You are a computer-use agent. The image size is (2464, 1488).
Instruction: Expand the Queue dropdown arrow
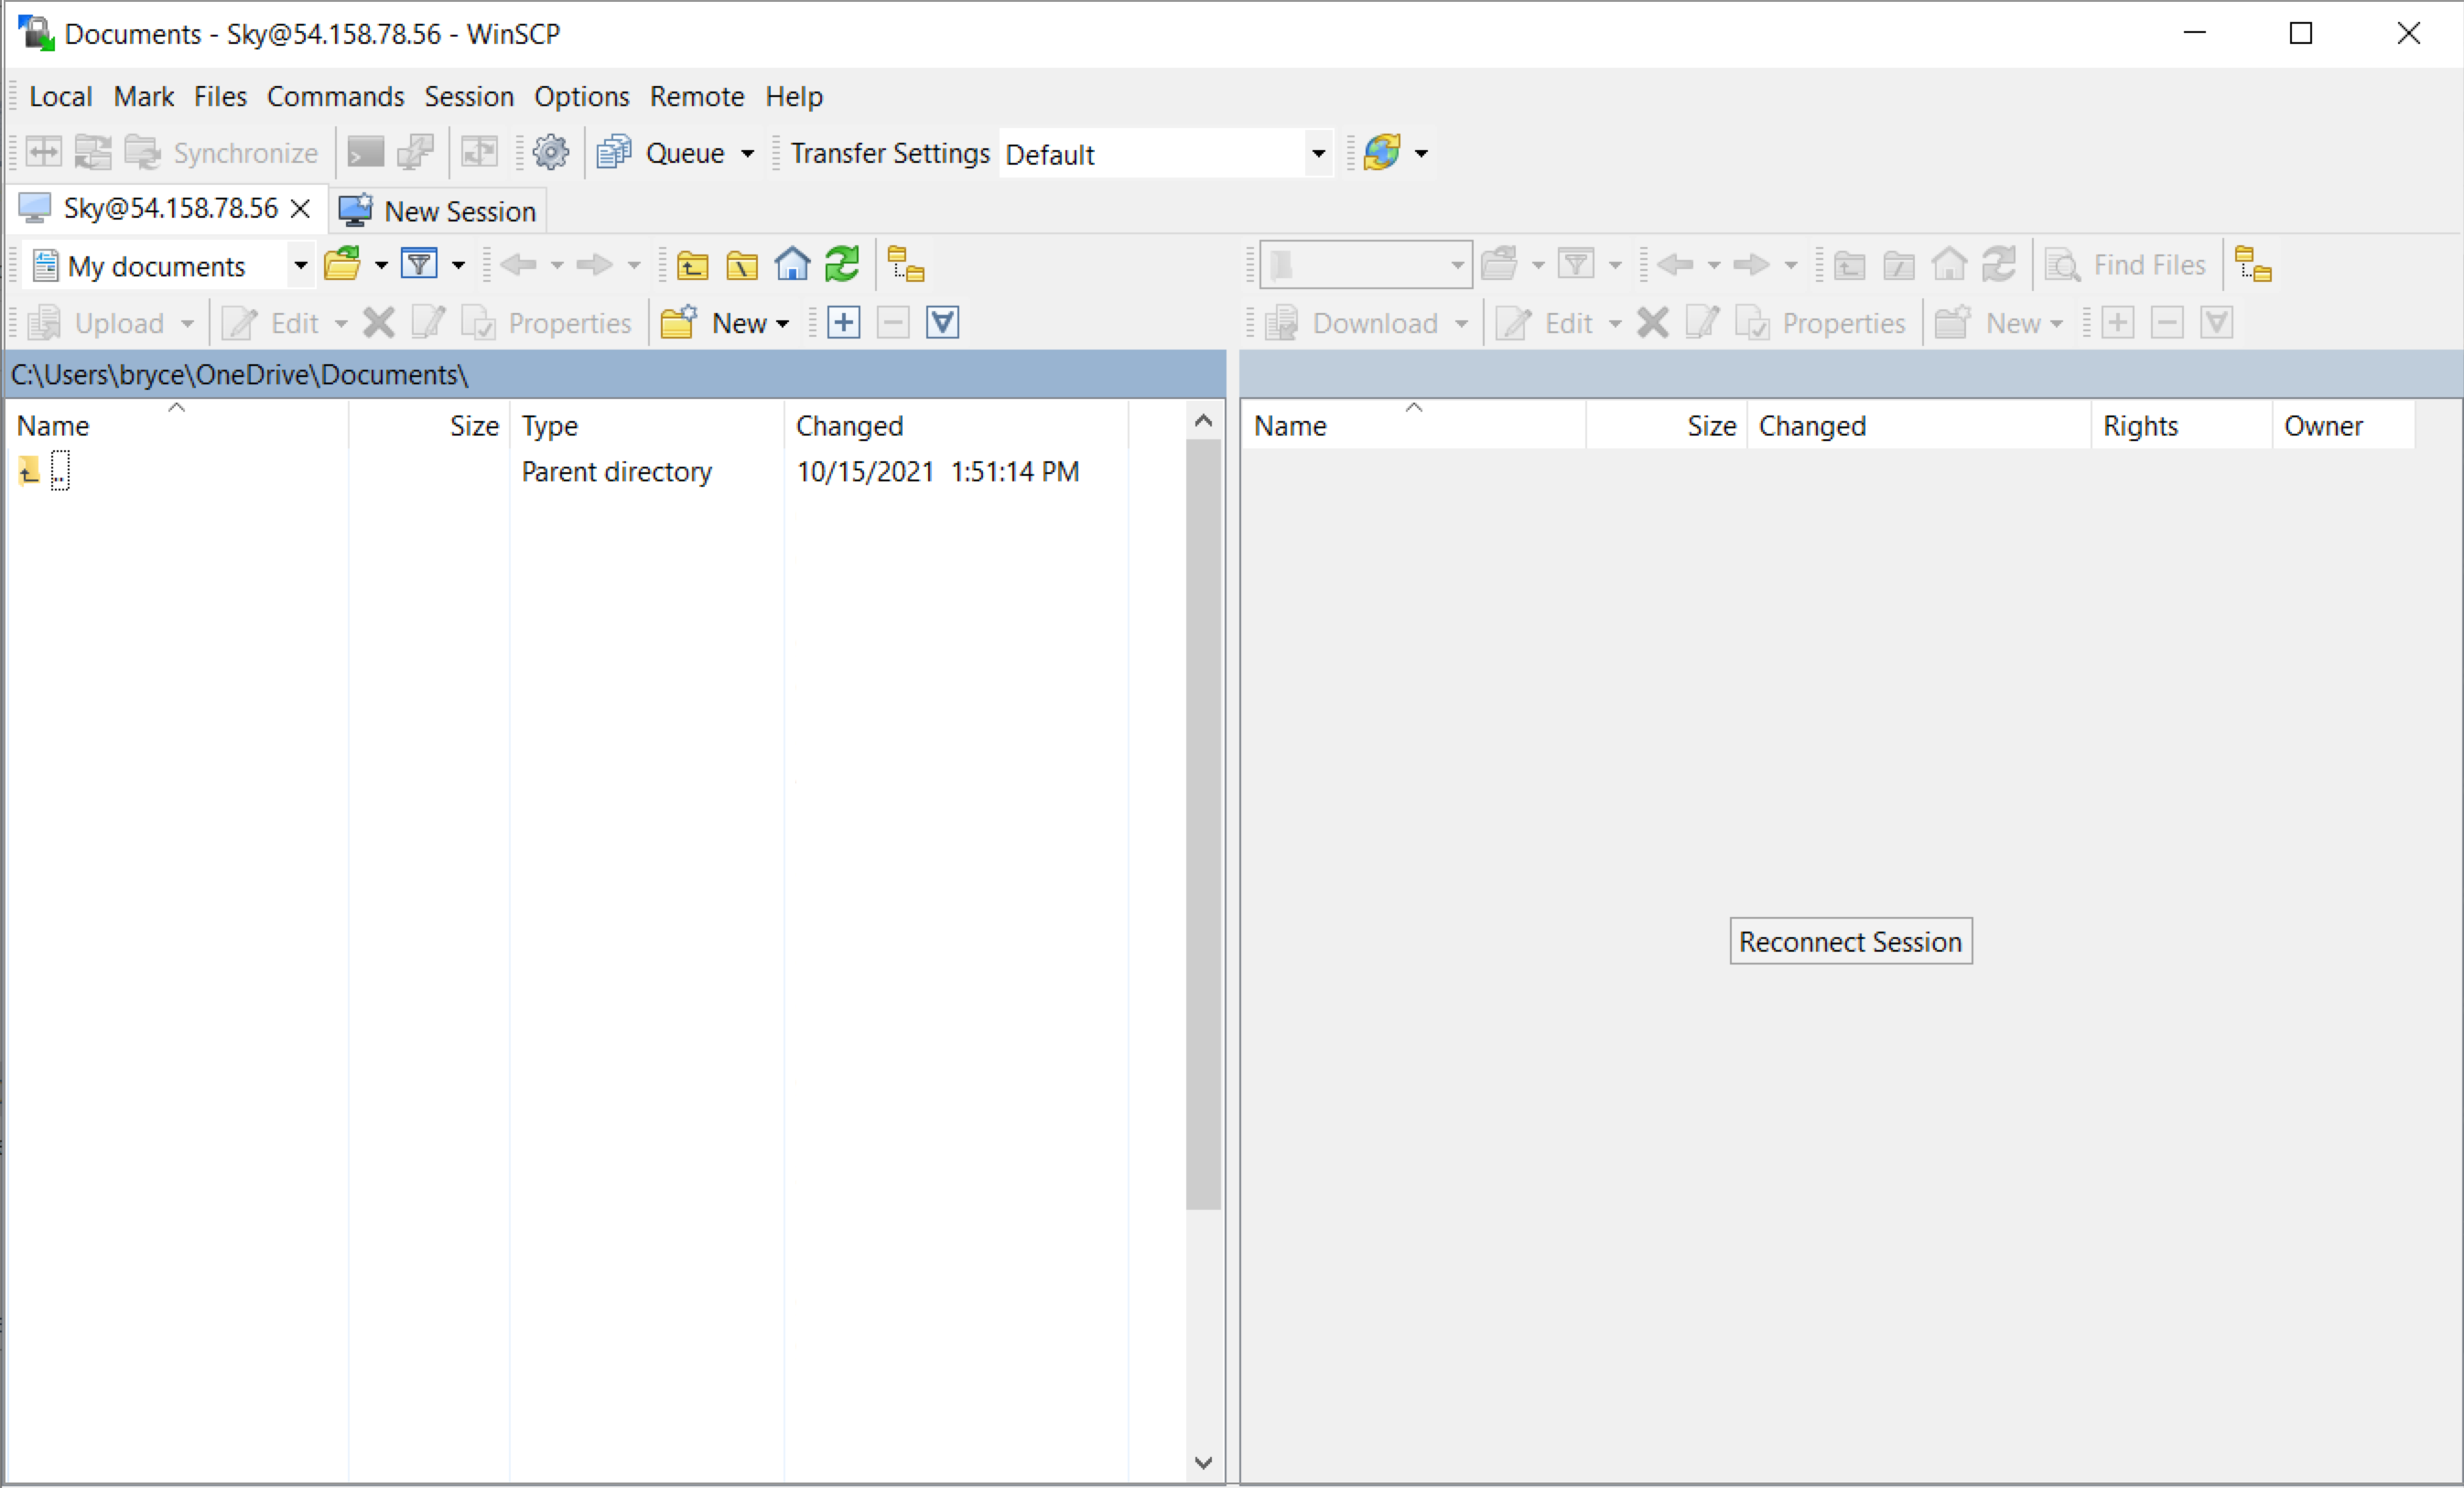click(x=747, y=153)
